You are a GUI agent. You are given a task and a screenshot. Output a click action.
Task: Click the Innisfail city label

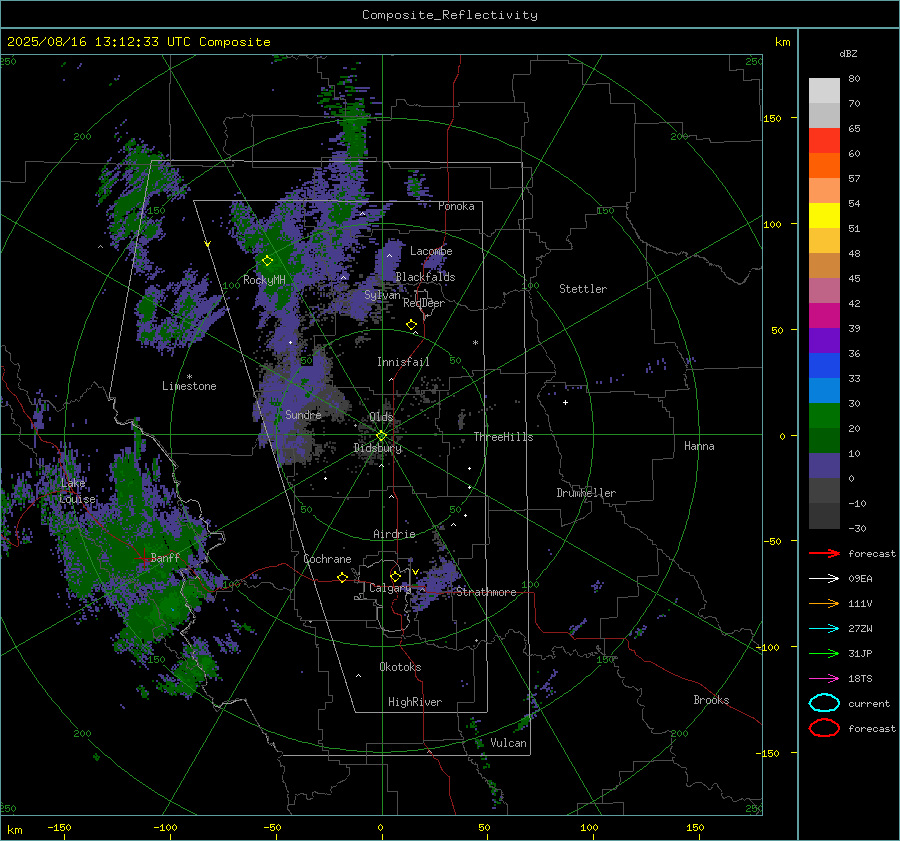click(x=403, y=362)
